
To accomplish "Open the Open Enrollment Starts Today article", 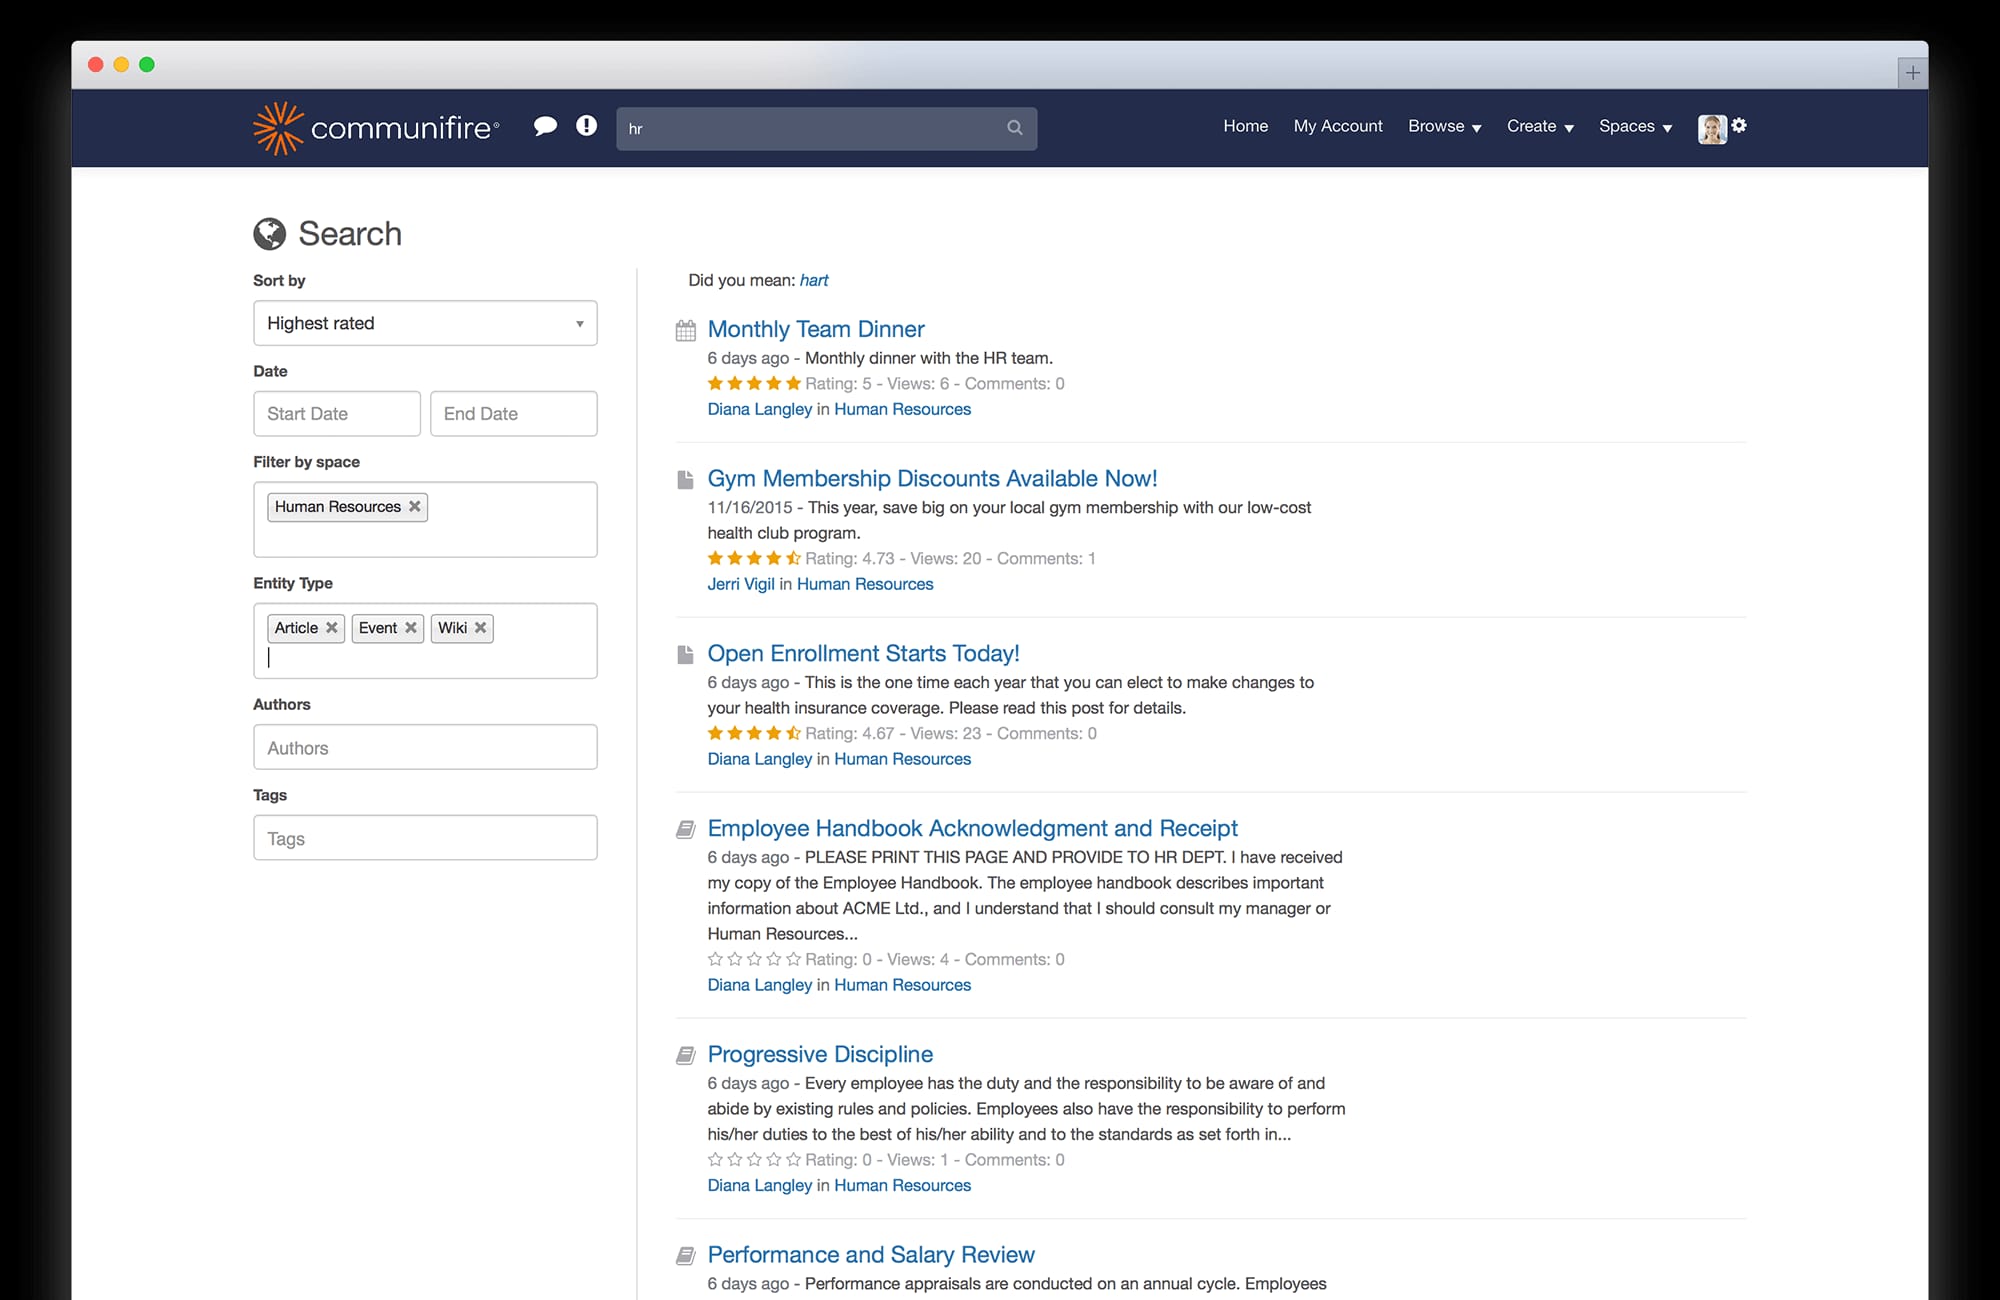I will tap(863, 653).
